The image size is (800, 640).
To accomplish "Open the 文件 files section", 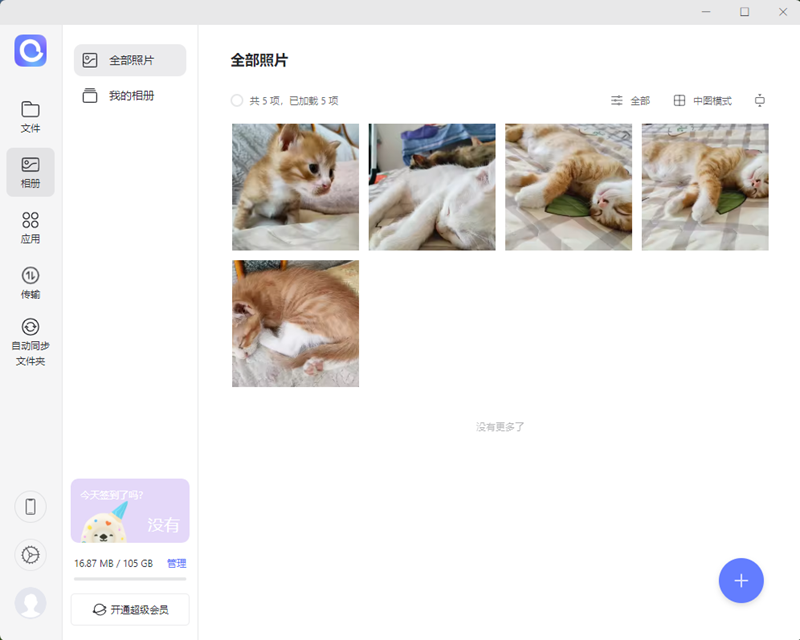I will (x=31, y=117).
